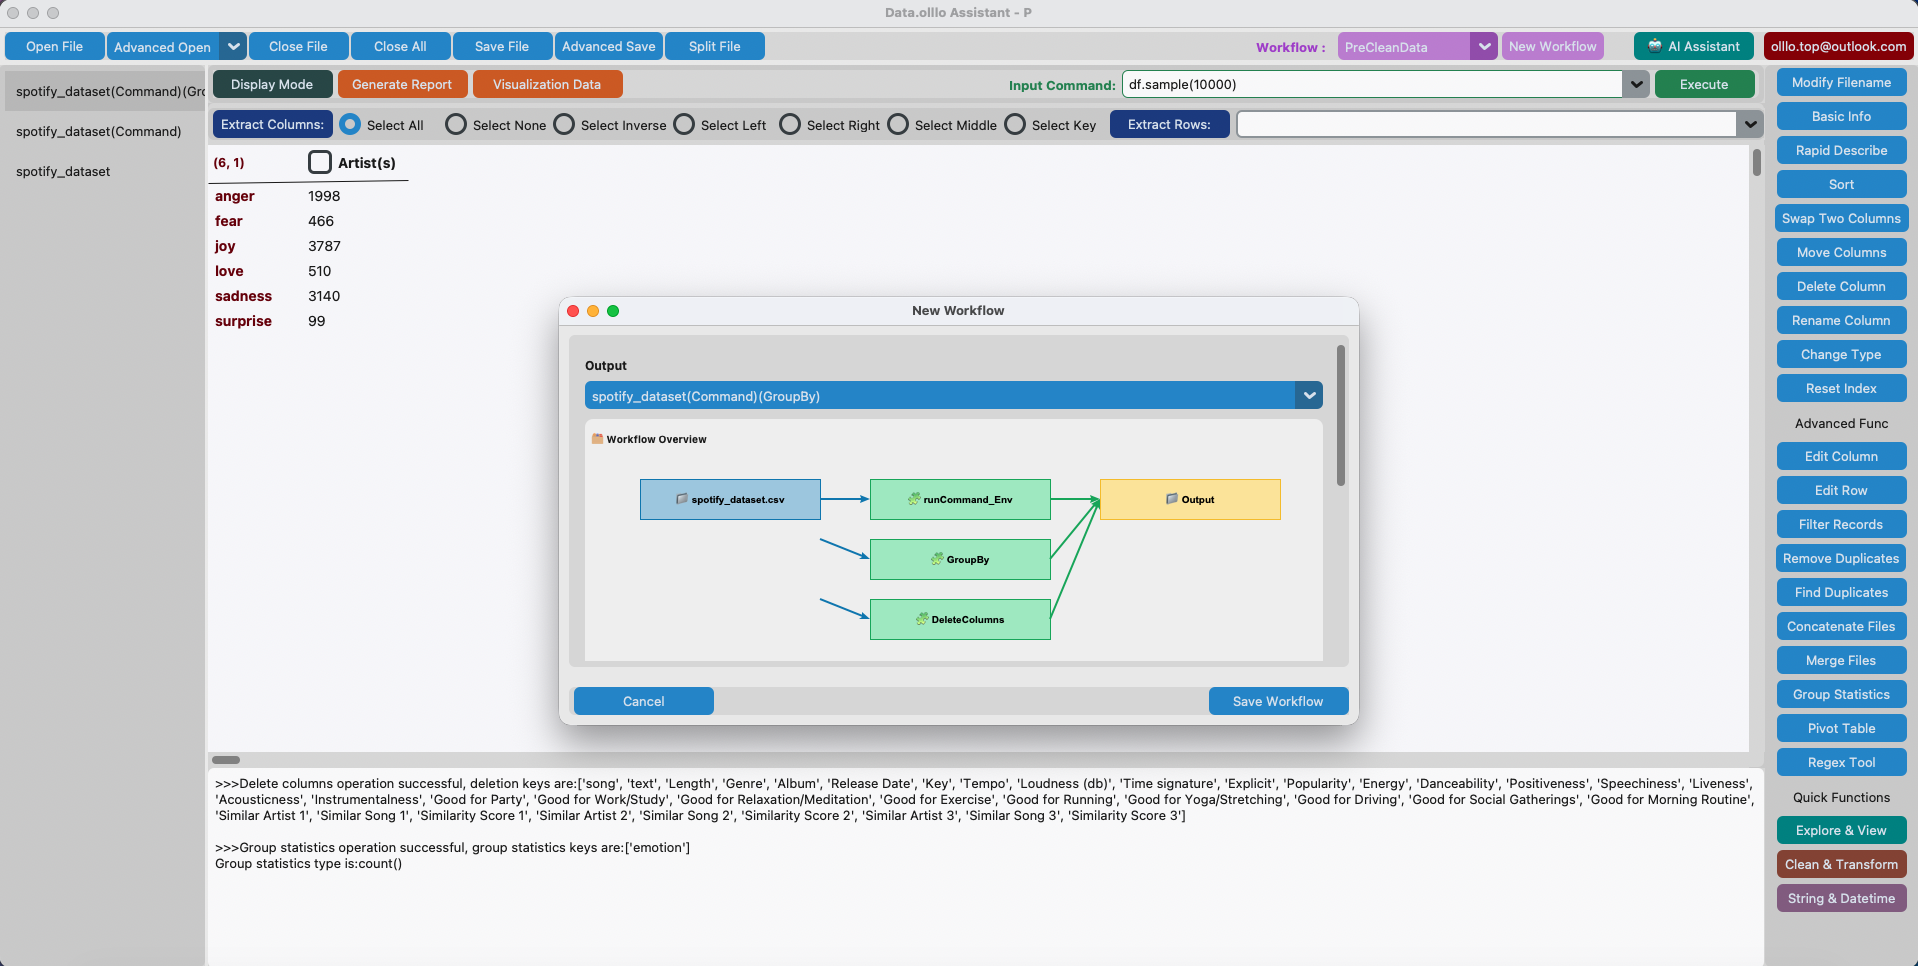Open the Extract Rows dropdown list

pos(1749,124)
